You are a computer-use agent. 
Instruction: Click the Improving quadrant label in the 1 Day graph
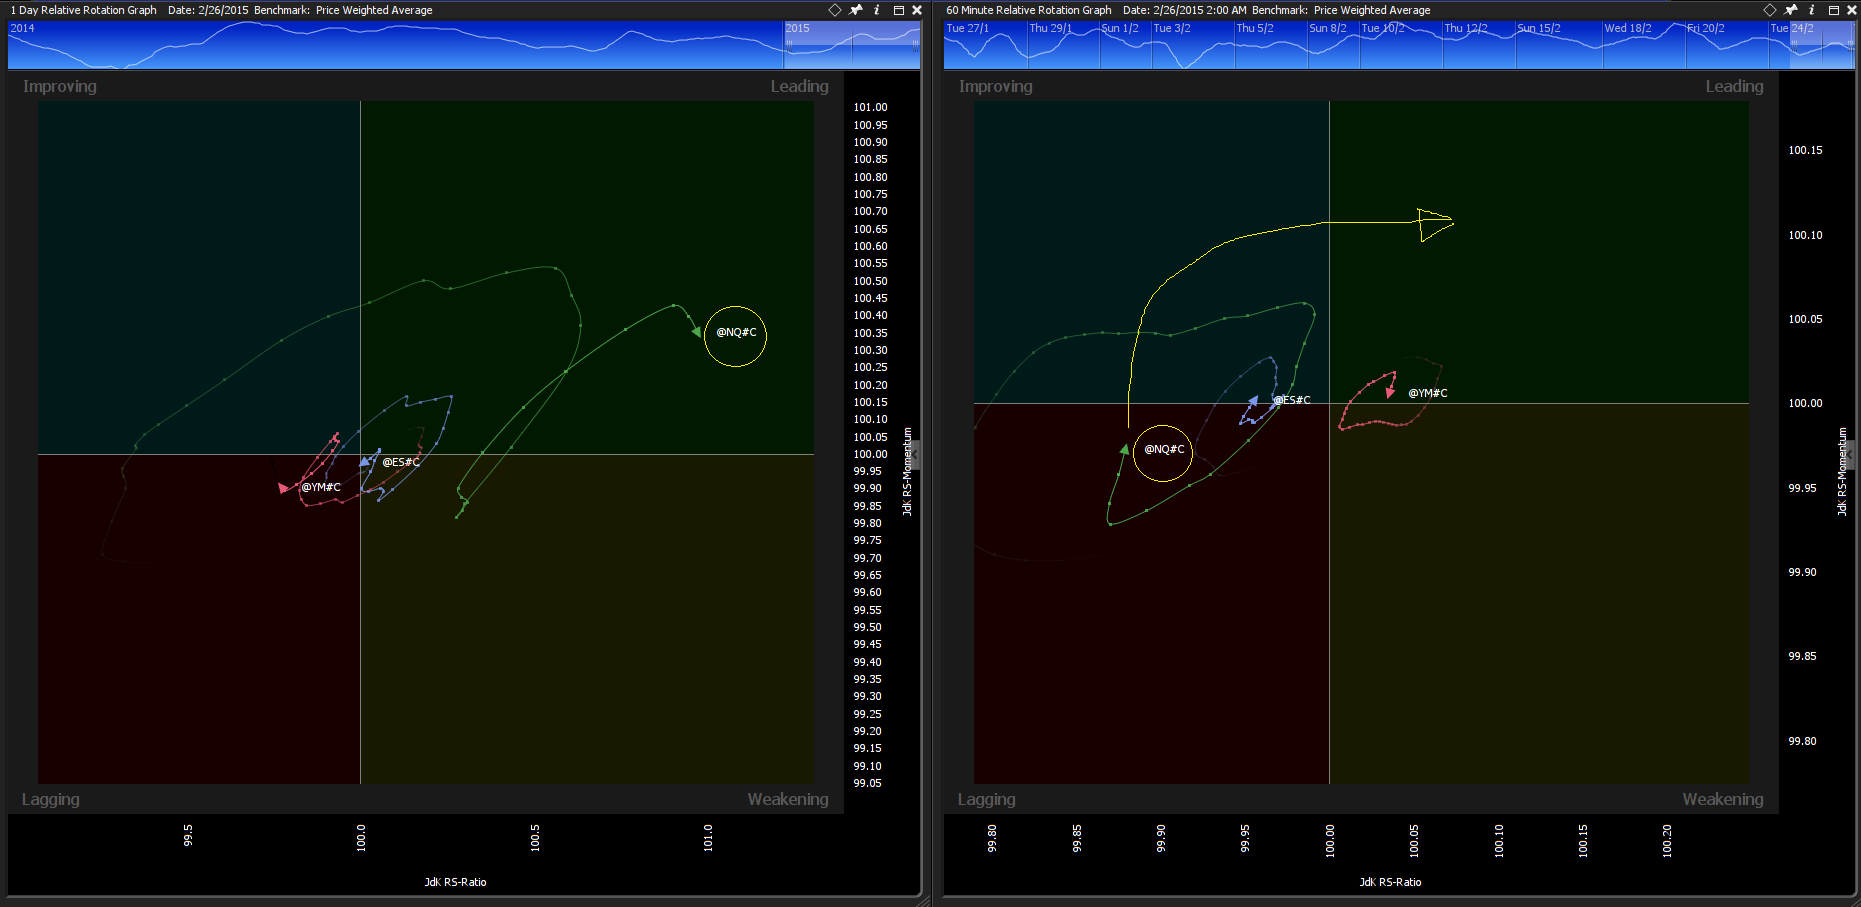(60, 87)
